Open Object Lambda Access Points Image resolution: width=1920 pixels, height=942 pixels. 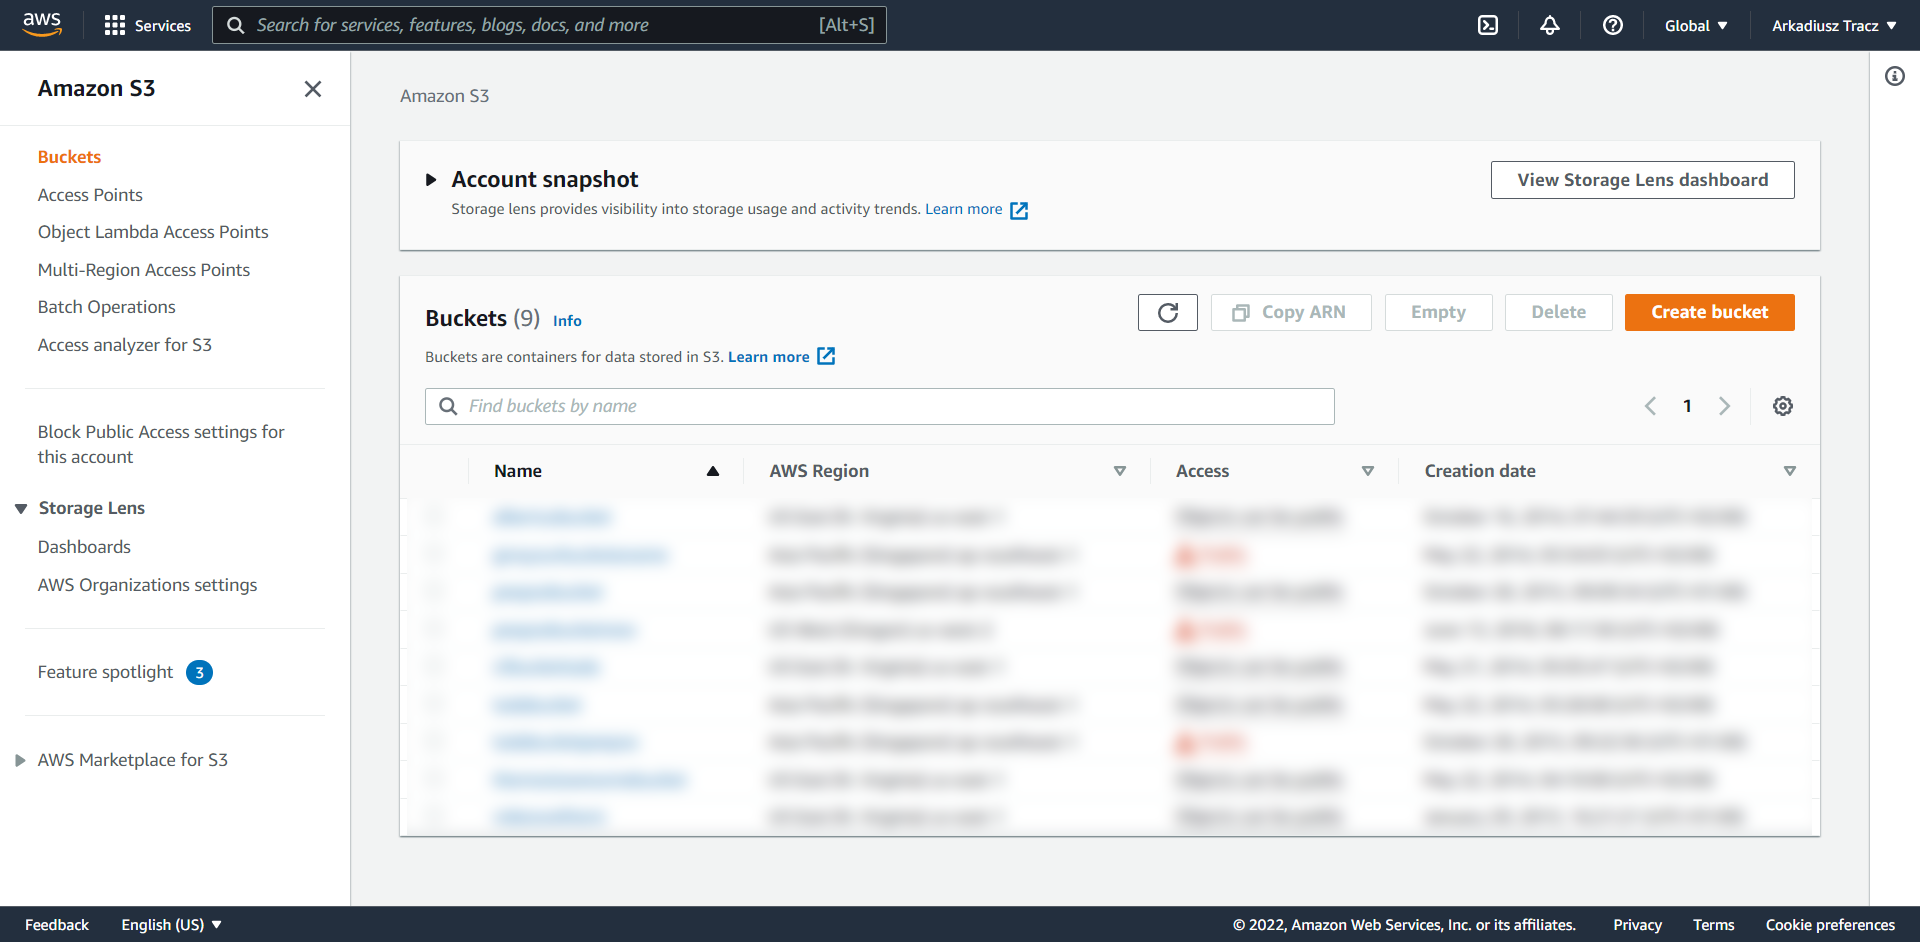(153, 232)
